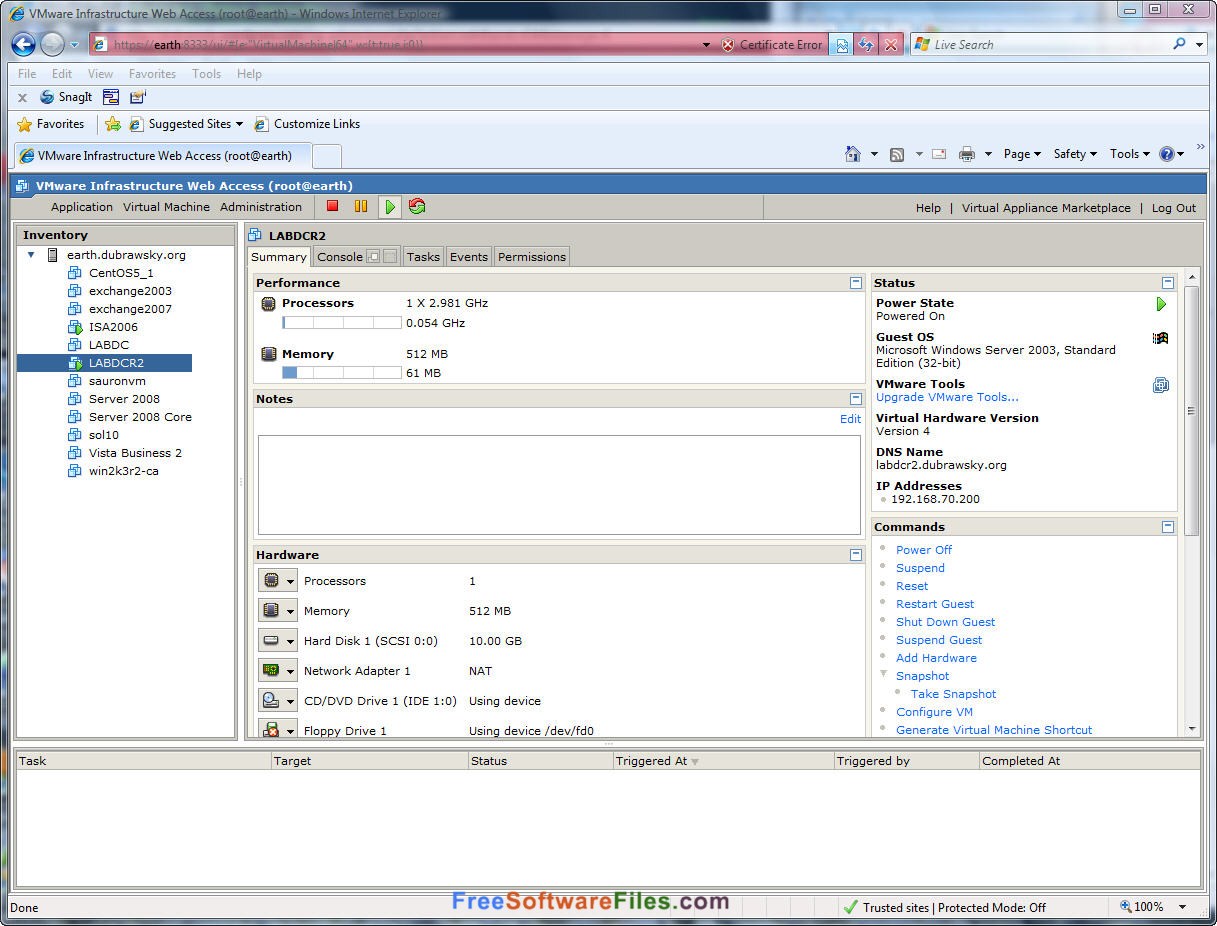This screenshot has height=926, width=1217.
Task: Open the Network Adapter 1 dropdown arrow
Action: click(291, 672)
